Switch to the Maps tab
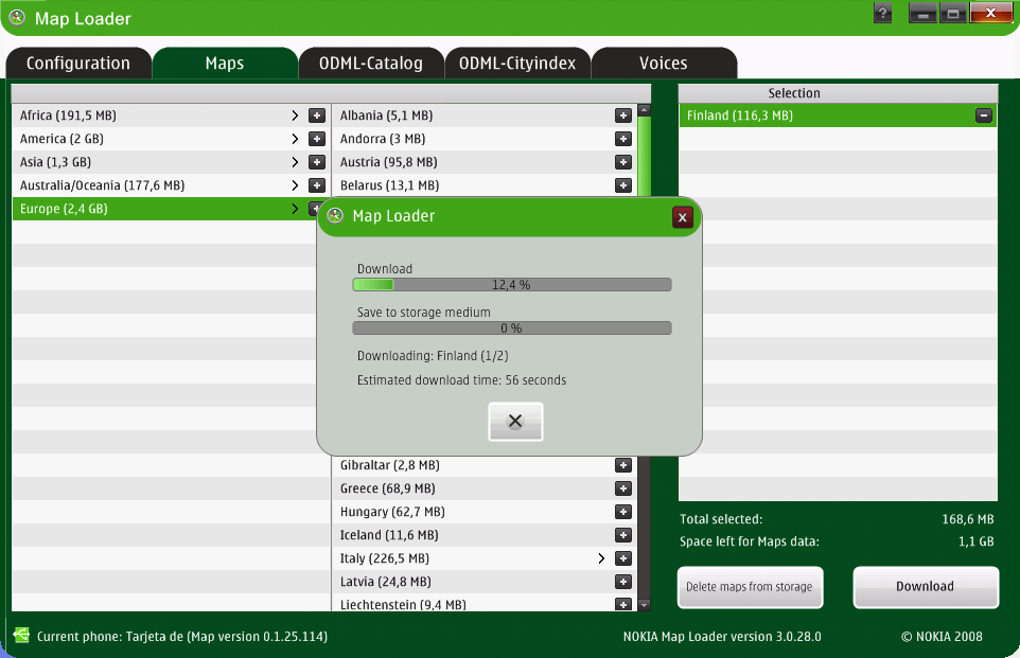Viewport: 1020px width, 658px height. [224, 63]
